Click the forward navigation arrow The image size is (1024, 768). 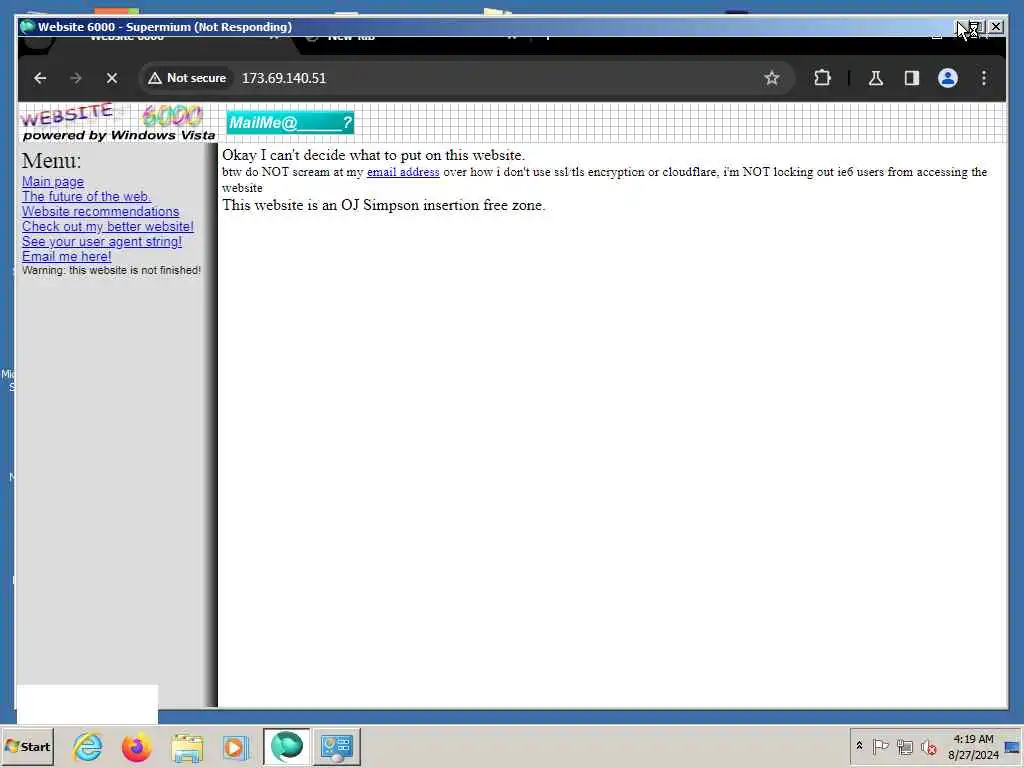pos(76,78)
